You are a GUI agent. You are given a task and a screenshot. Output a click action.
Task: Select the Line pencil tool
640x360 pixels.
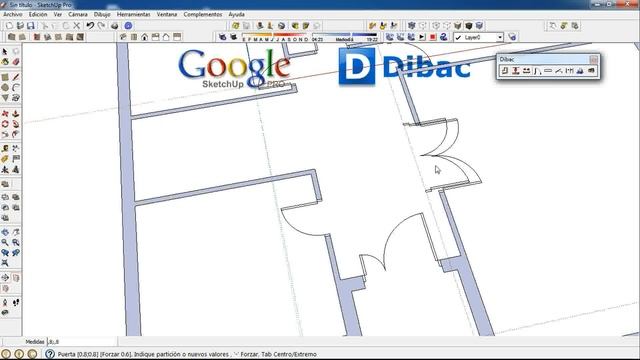tap(16, 77)
